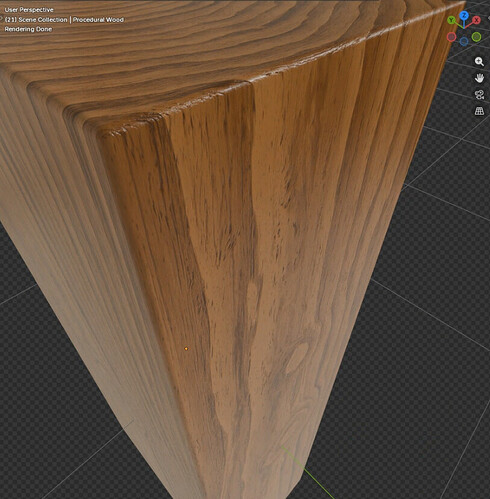The image size is (490, 499).
Task: Click the green Y axis gizmo handle
Action: point(451,20)
